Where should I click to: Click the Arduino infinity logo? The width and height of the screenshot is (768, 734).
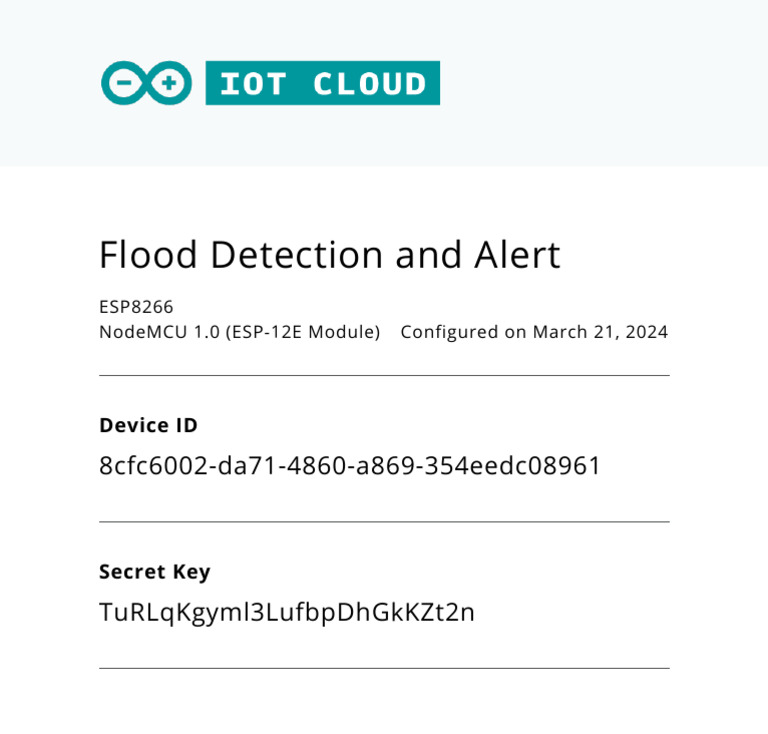146,84
